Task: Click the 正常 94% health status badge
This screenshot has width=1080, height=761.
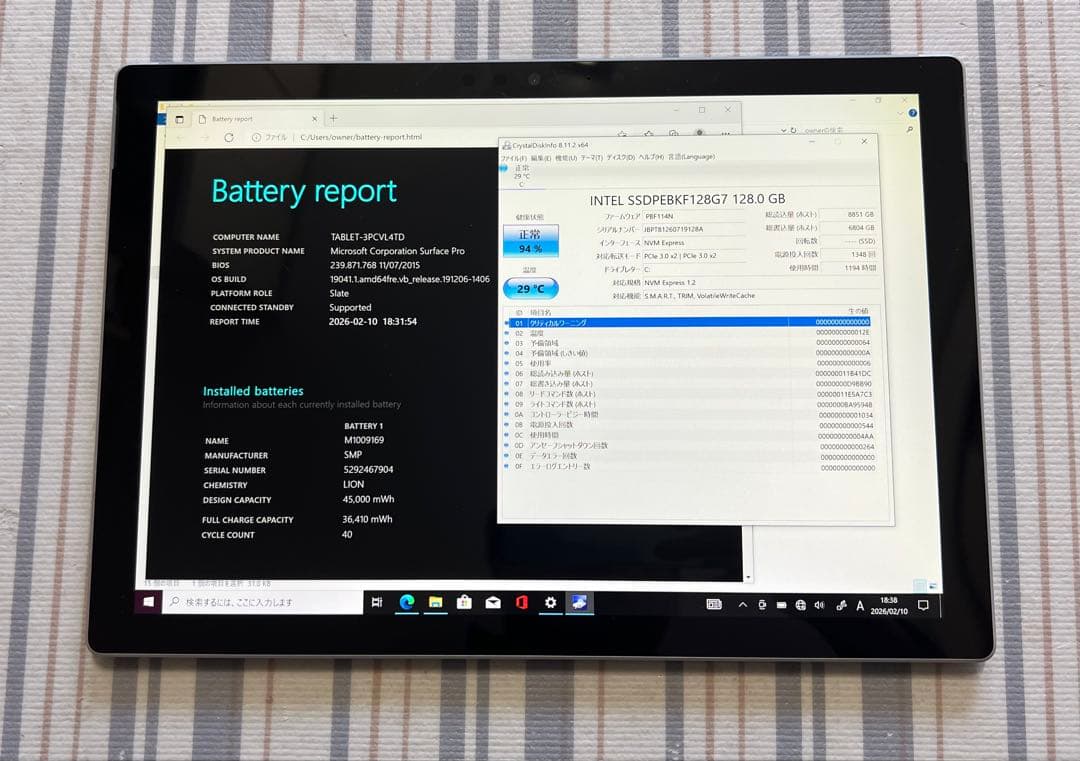Action: point(529,240)
